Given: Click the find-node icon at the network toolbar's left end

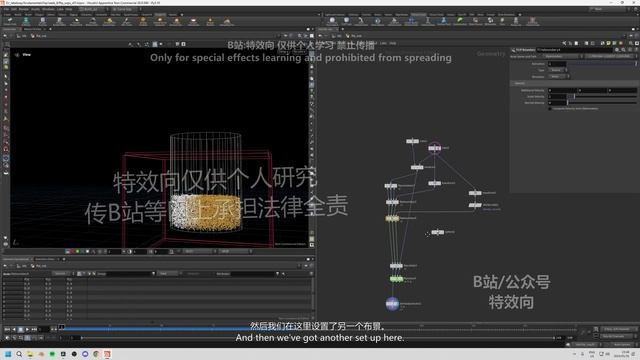Looking at the screenshot, I should [564, 43].
